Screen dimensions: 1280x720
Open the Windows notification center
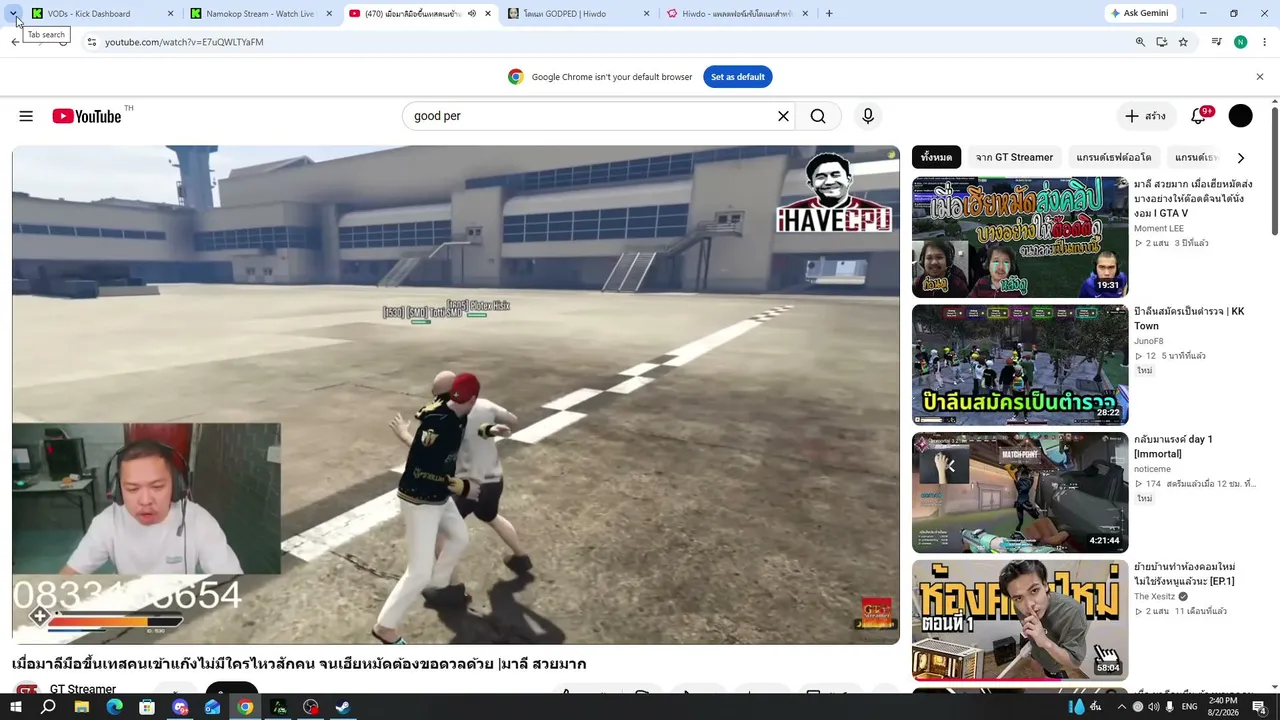[1259, 707]
